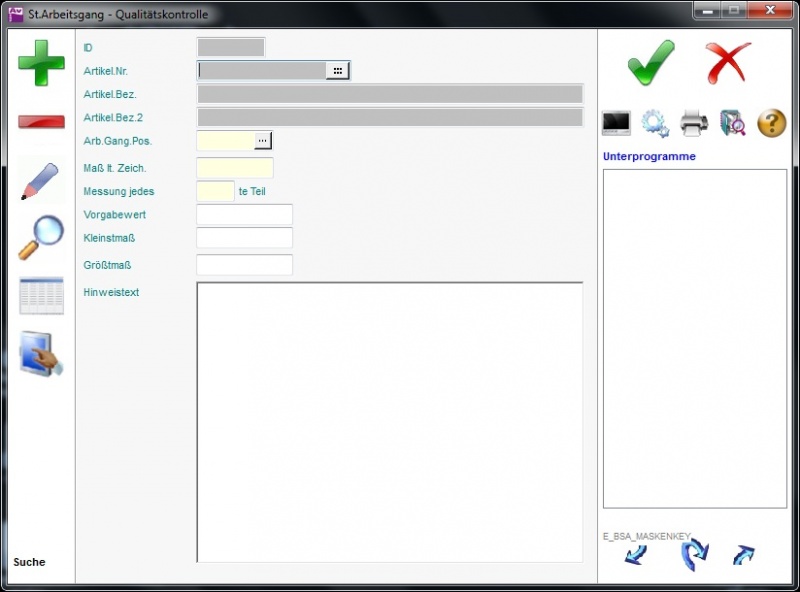Screen dimensions: 800x592
Task: Click the document preview magnifier icon
Action: 733,123
